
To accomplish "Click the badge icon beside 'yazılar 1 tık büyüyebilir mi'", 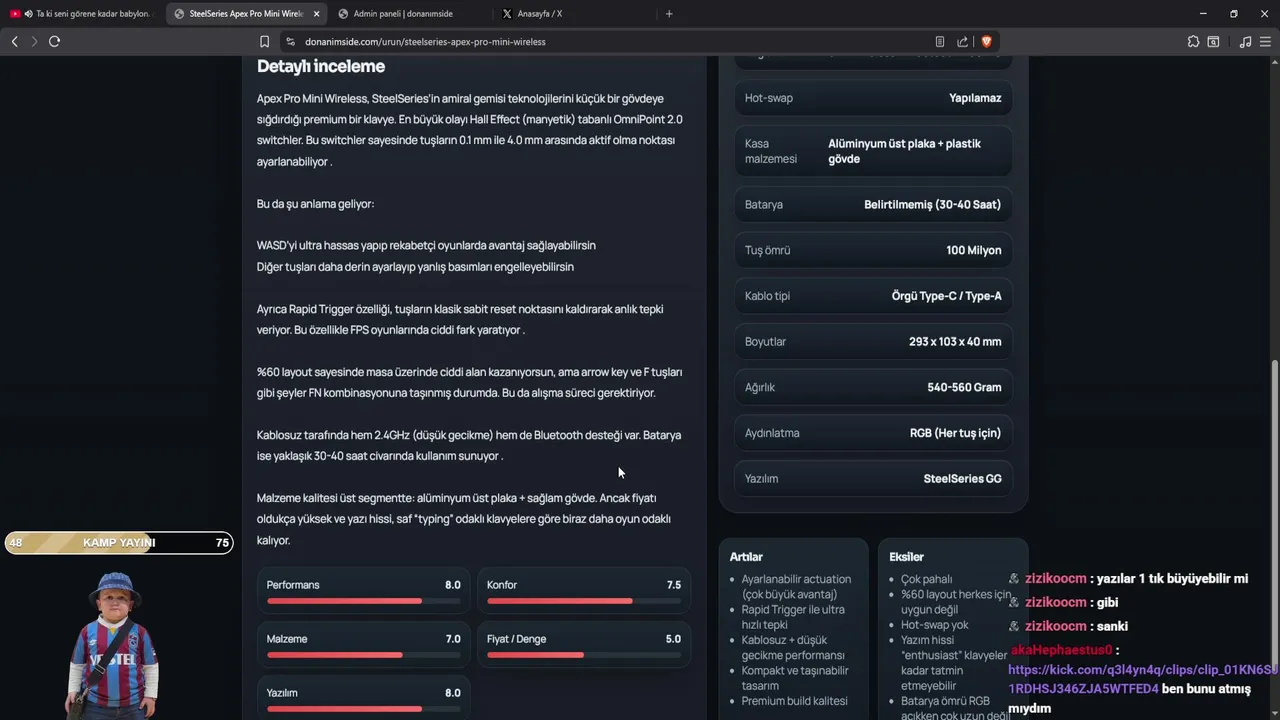I will (1014, 579).
